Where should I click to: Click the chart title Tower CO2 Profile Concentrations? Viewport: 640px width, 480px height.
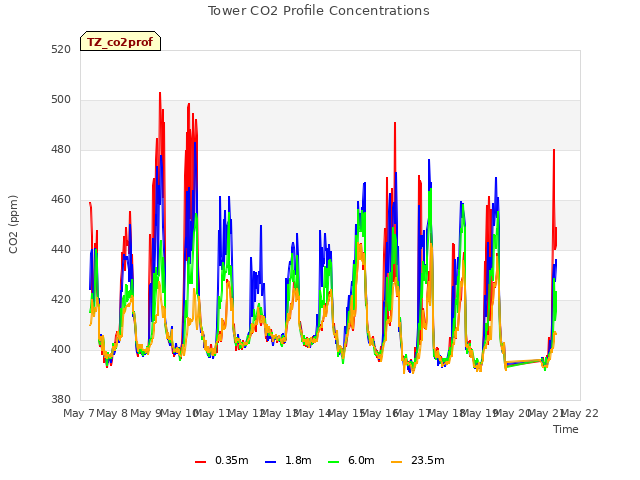click(319, 11)
